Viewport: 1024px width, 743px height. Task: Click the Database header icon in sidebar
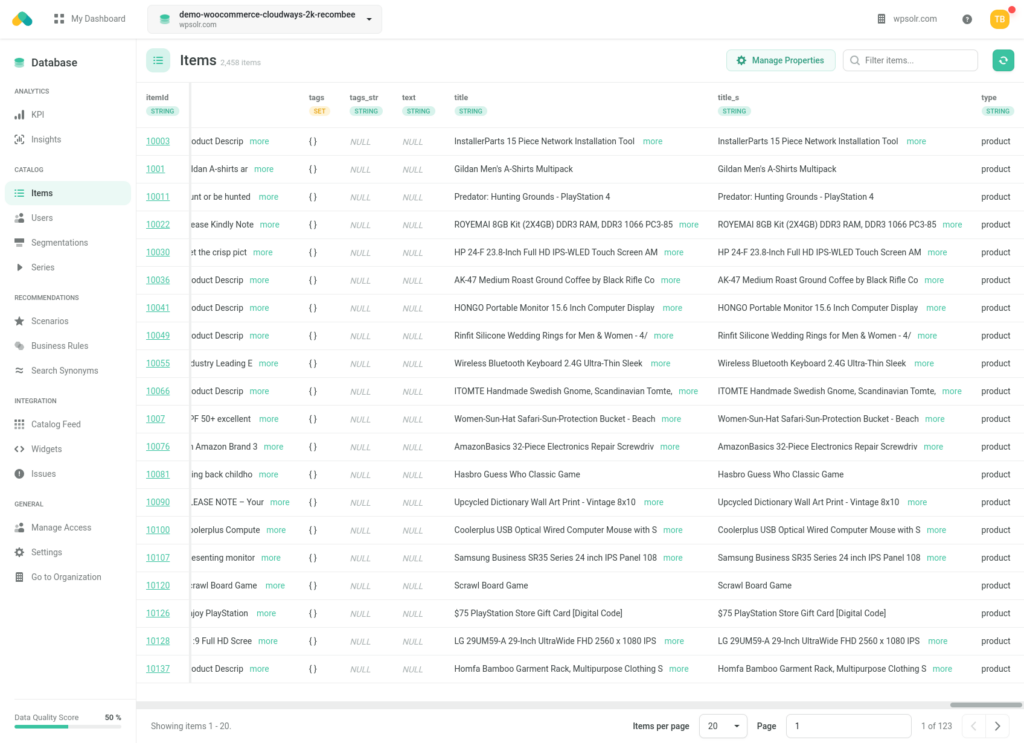click(19, 63)
